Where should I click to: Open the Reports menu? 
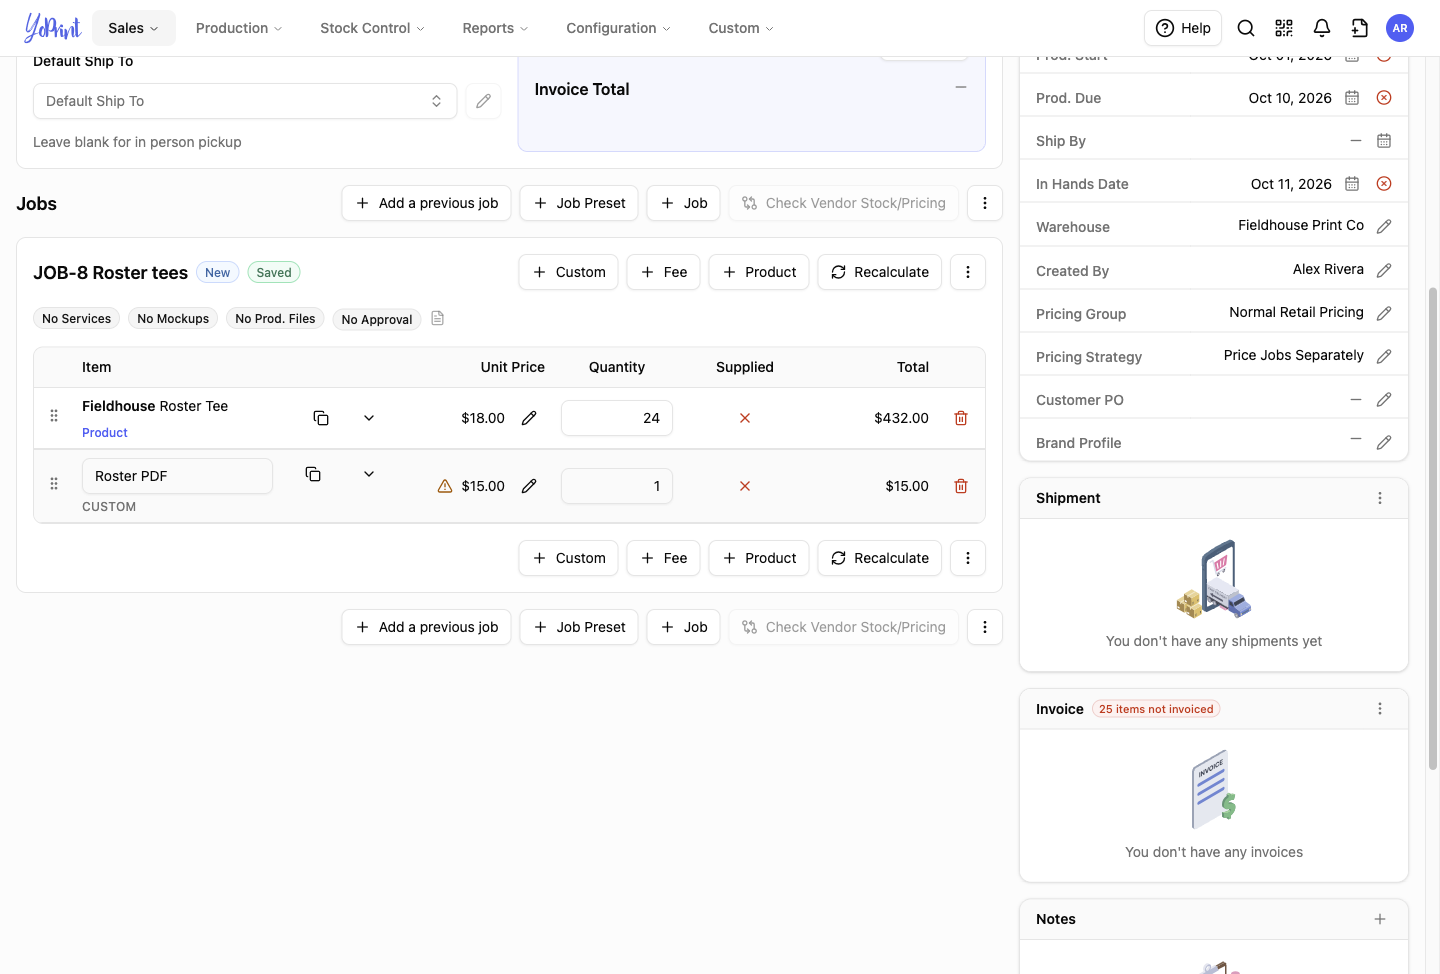point(495,28)
